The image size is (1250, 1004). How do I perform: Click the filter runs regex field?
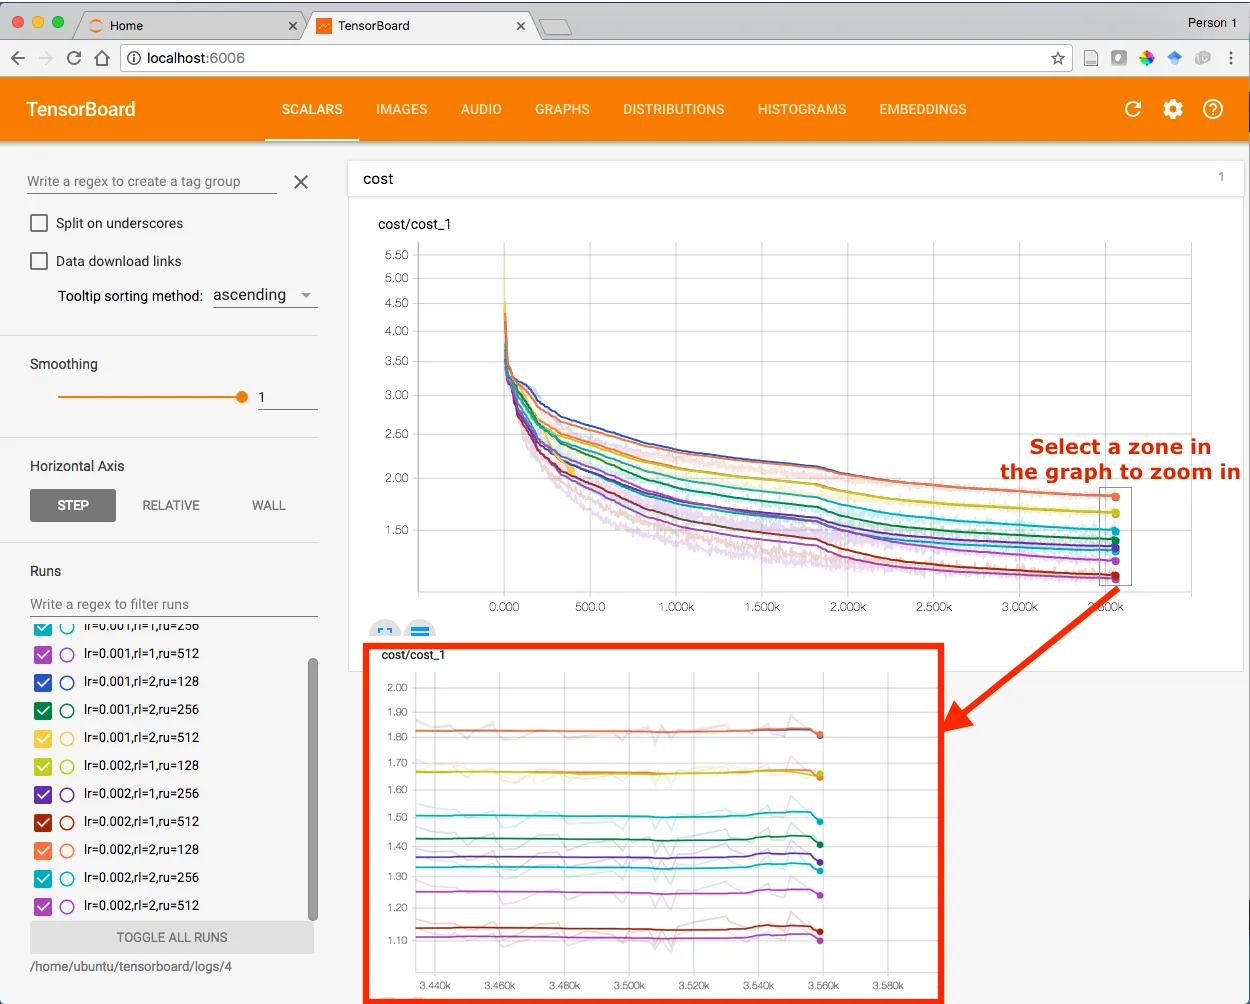click(x=174, y=604)
